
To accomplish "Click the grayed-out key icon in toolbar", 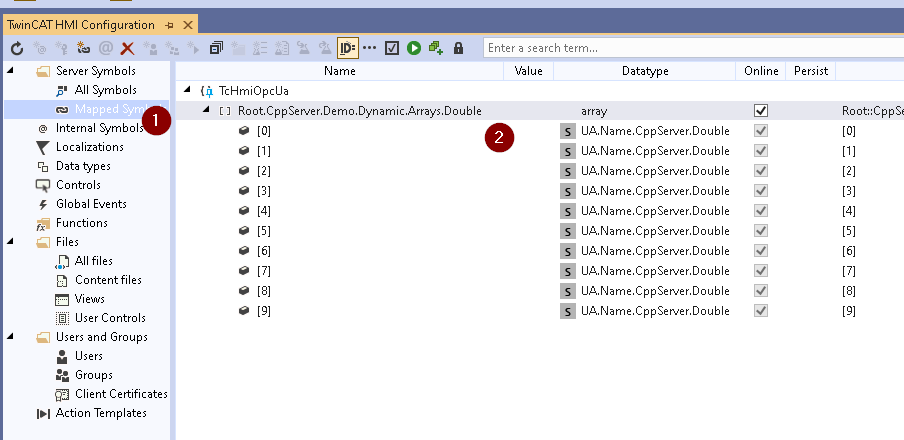I will tap(61, 48).
